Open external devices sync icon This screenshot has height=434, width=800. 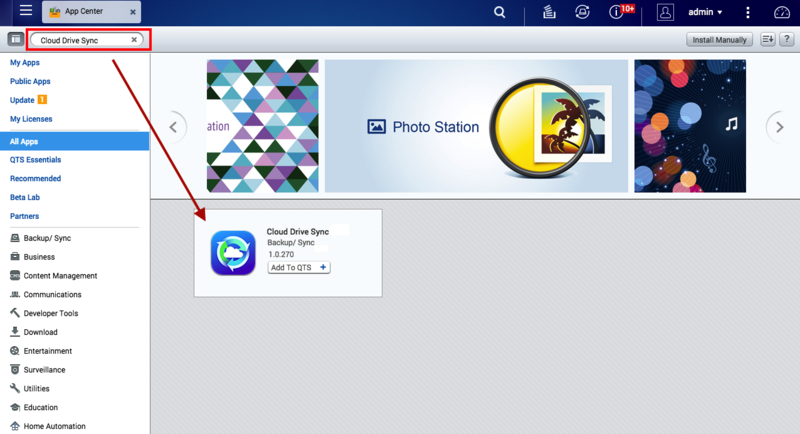pyautogui.click(x=582, y=12)
